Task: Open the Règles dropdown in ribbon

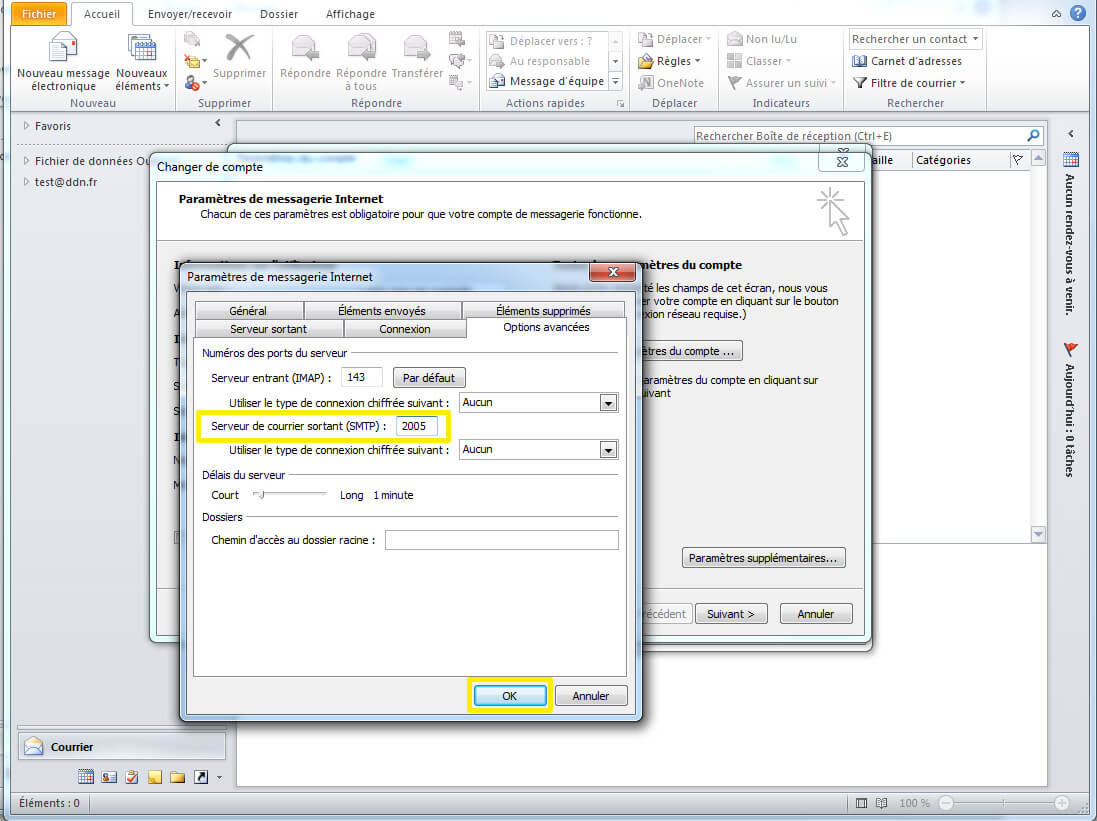Action: click(x=679, y=61)
